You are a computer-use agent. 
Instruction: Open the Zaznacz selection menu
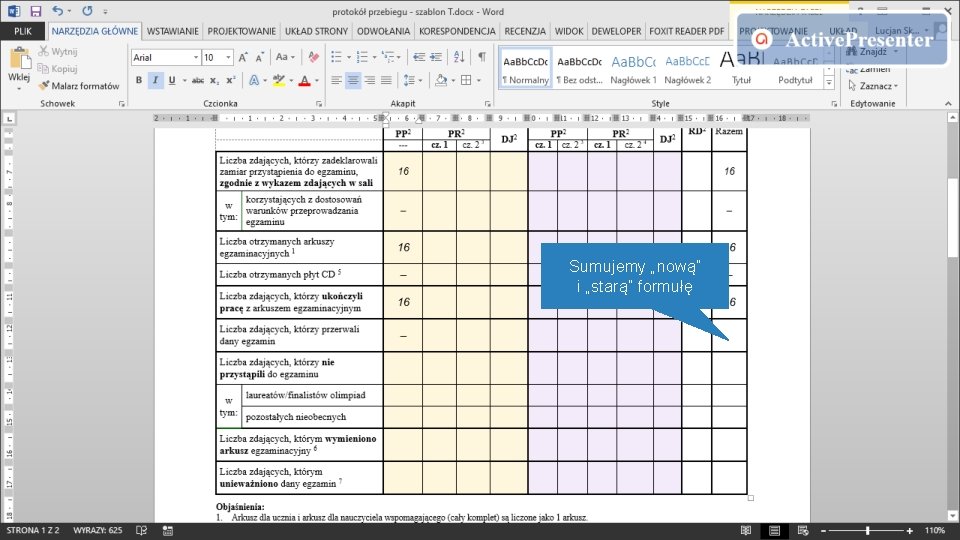pos(872,86)
